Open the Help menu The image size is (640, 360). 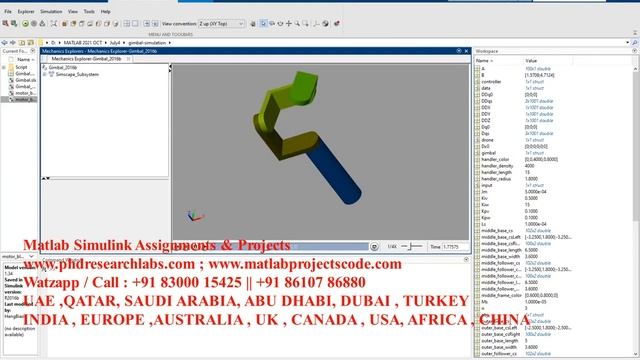105,11
